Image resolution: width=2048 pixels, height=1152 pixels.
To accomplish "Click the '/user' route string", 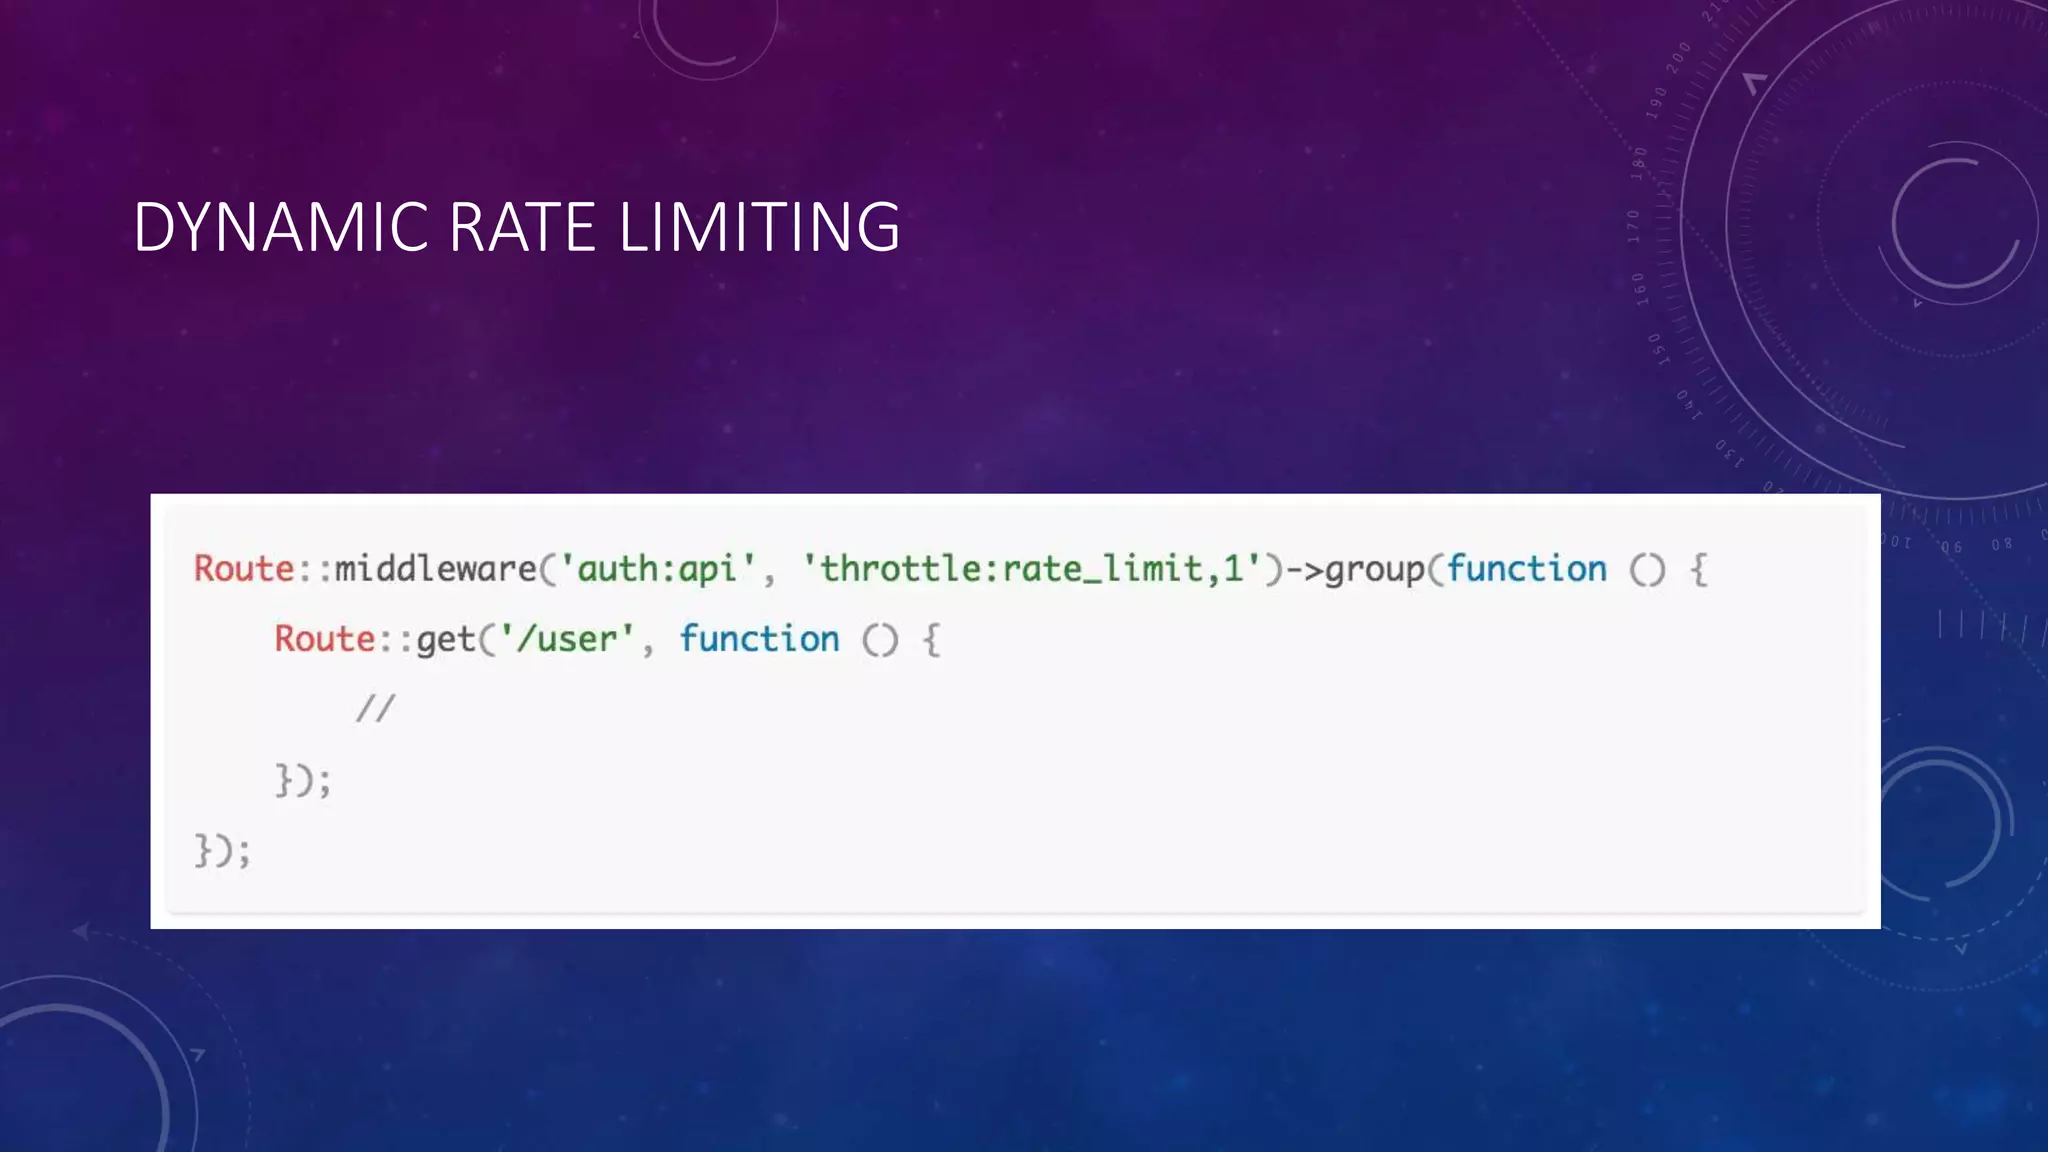I will (567, 639).
